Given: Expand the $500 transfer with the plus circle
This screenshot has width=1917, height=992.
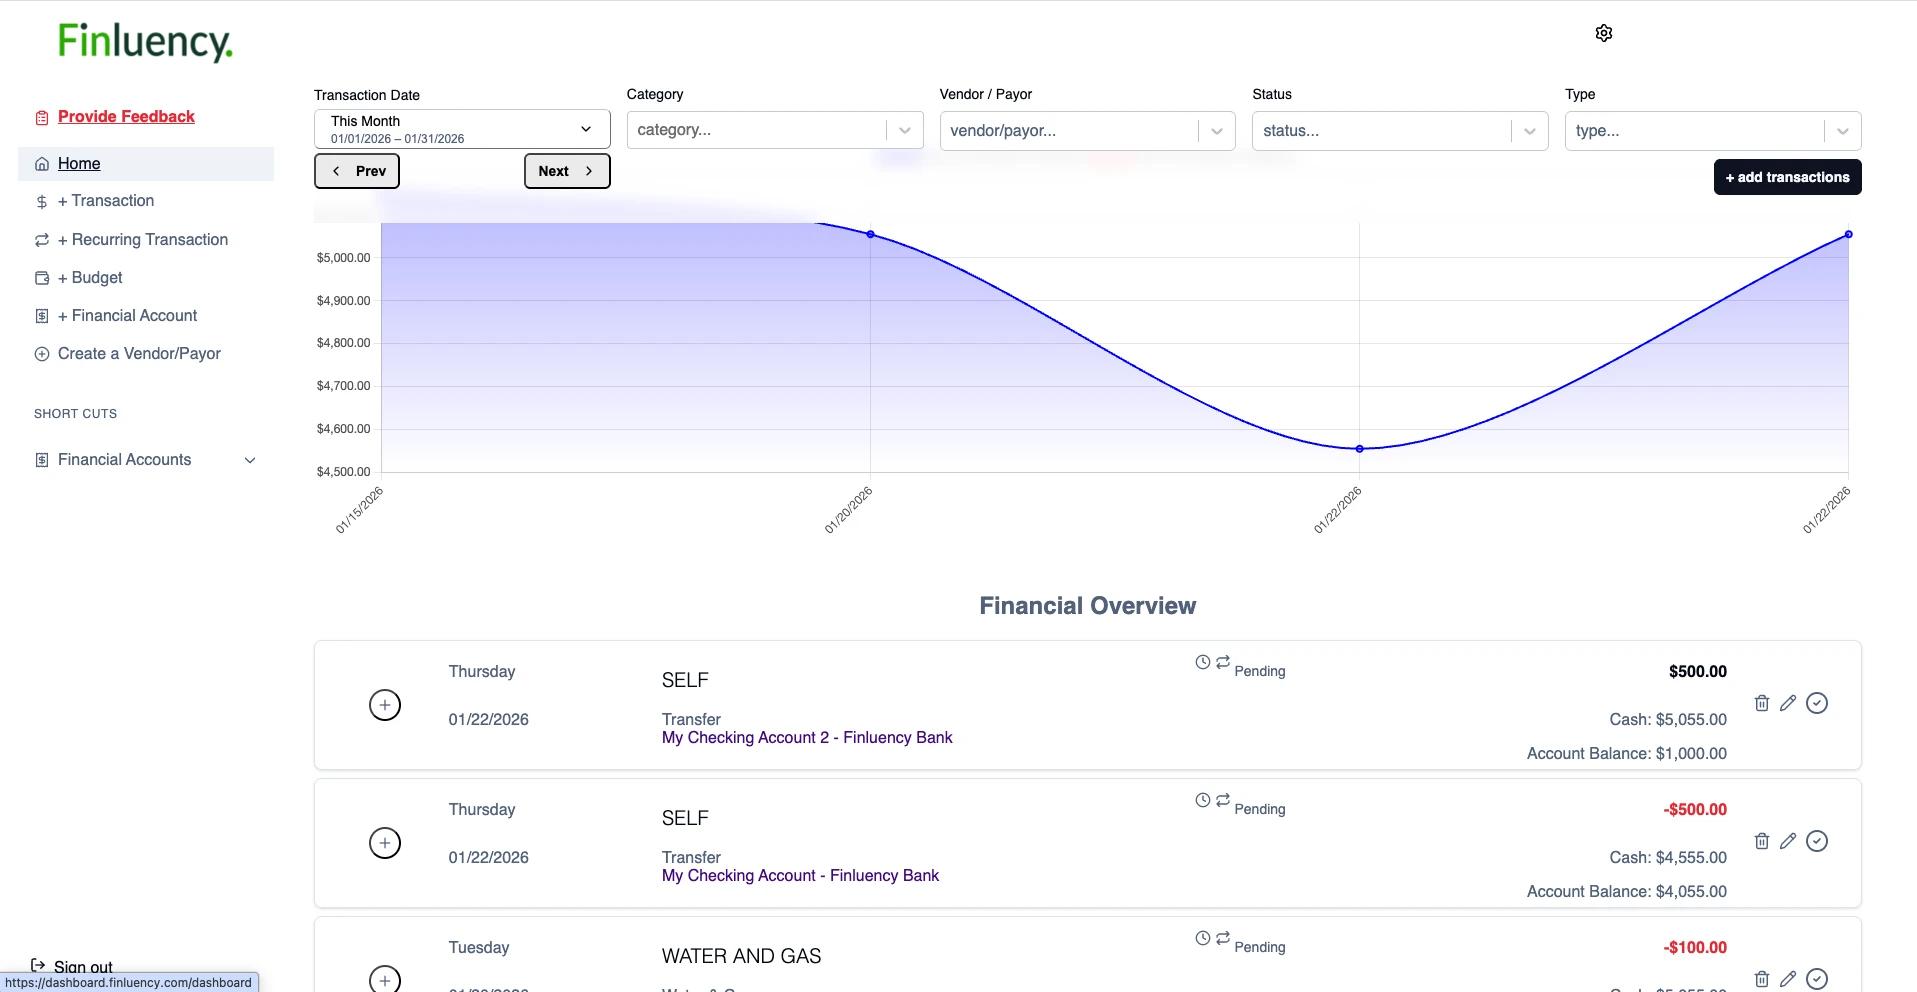Looking at the screenshot, I should coord(385,705).
